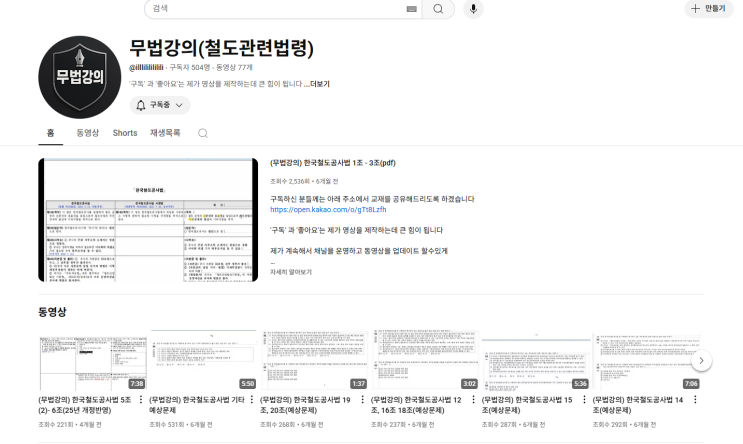Open more options for 12조, 16조 18조 video
The image size is (743, 444).
click(x=473, y=400)
